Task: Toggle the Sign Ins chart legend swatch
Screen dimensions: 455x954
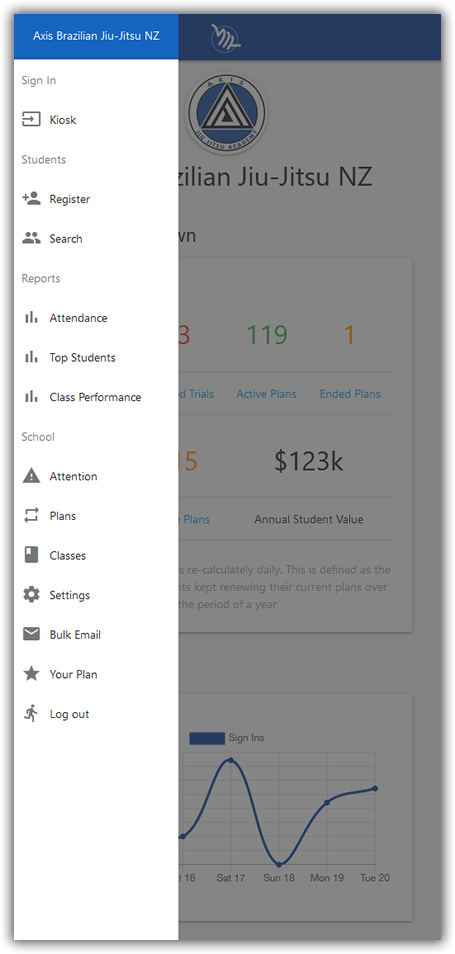Action: tap(207, 738)
